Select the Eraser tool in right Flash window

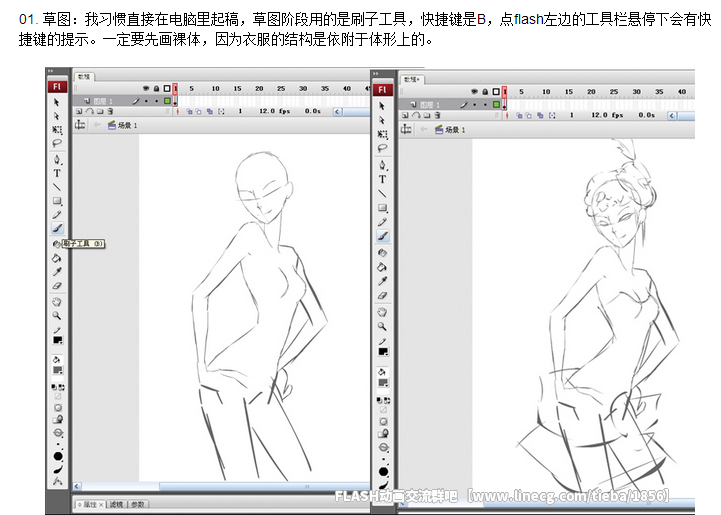point(382,296)
